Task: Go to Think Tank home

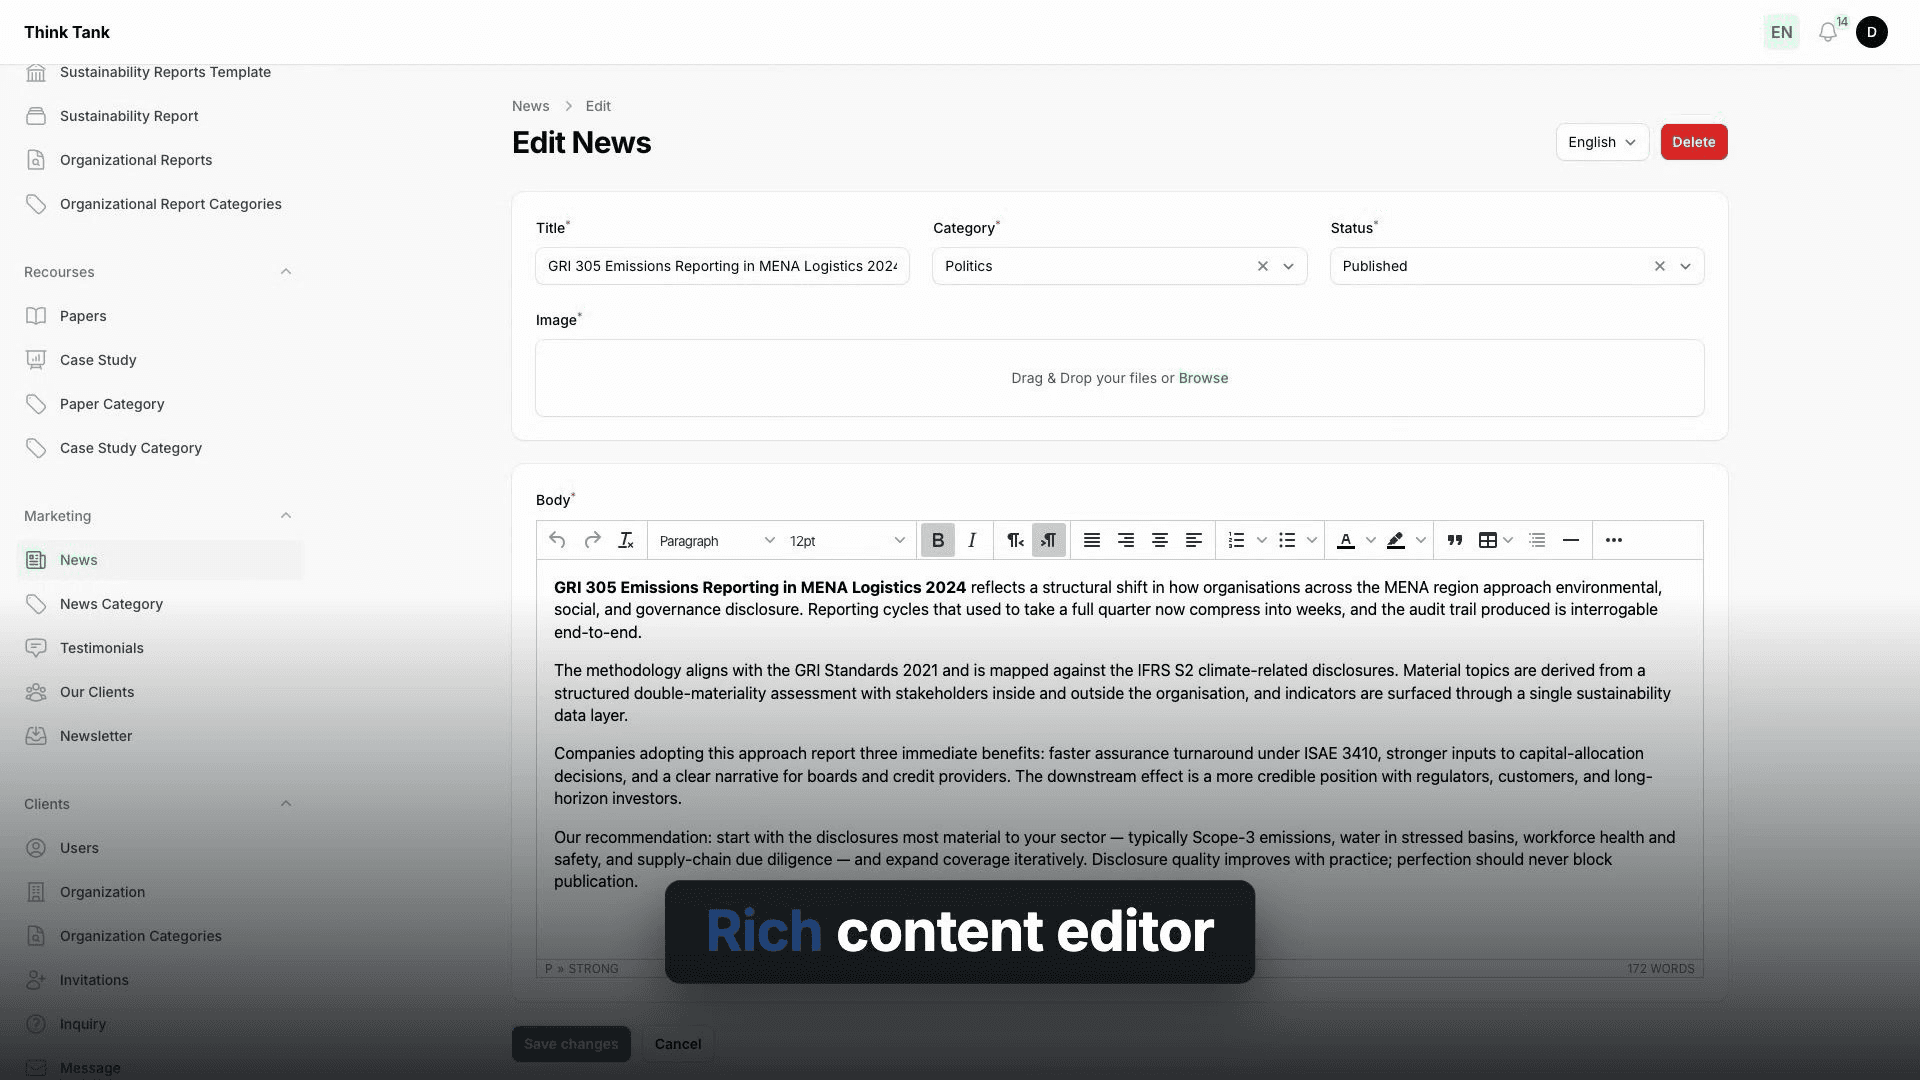Action: pyautogui.click(x=67, y=32)
